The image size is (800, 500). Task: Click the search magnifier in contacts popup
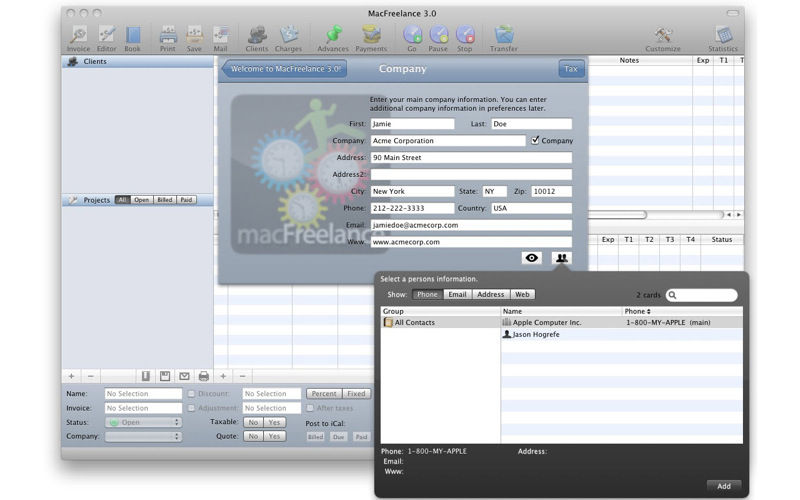coord(672,295)
